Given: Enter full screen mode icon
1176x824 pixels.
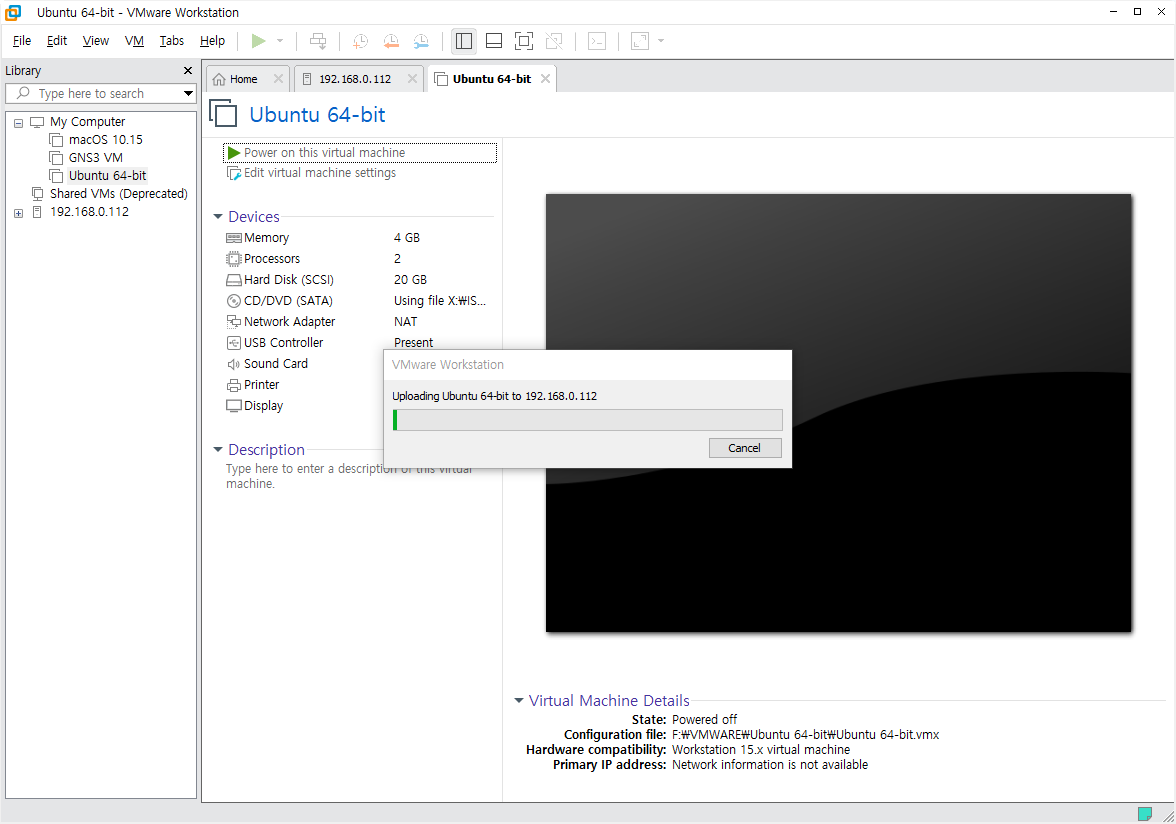Looking at the screenshot, I should tap(524, 41).
